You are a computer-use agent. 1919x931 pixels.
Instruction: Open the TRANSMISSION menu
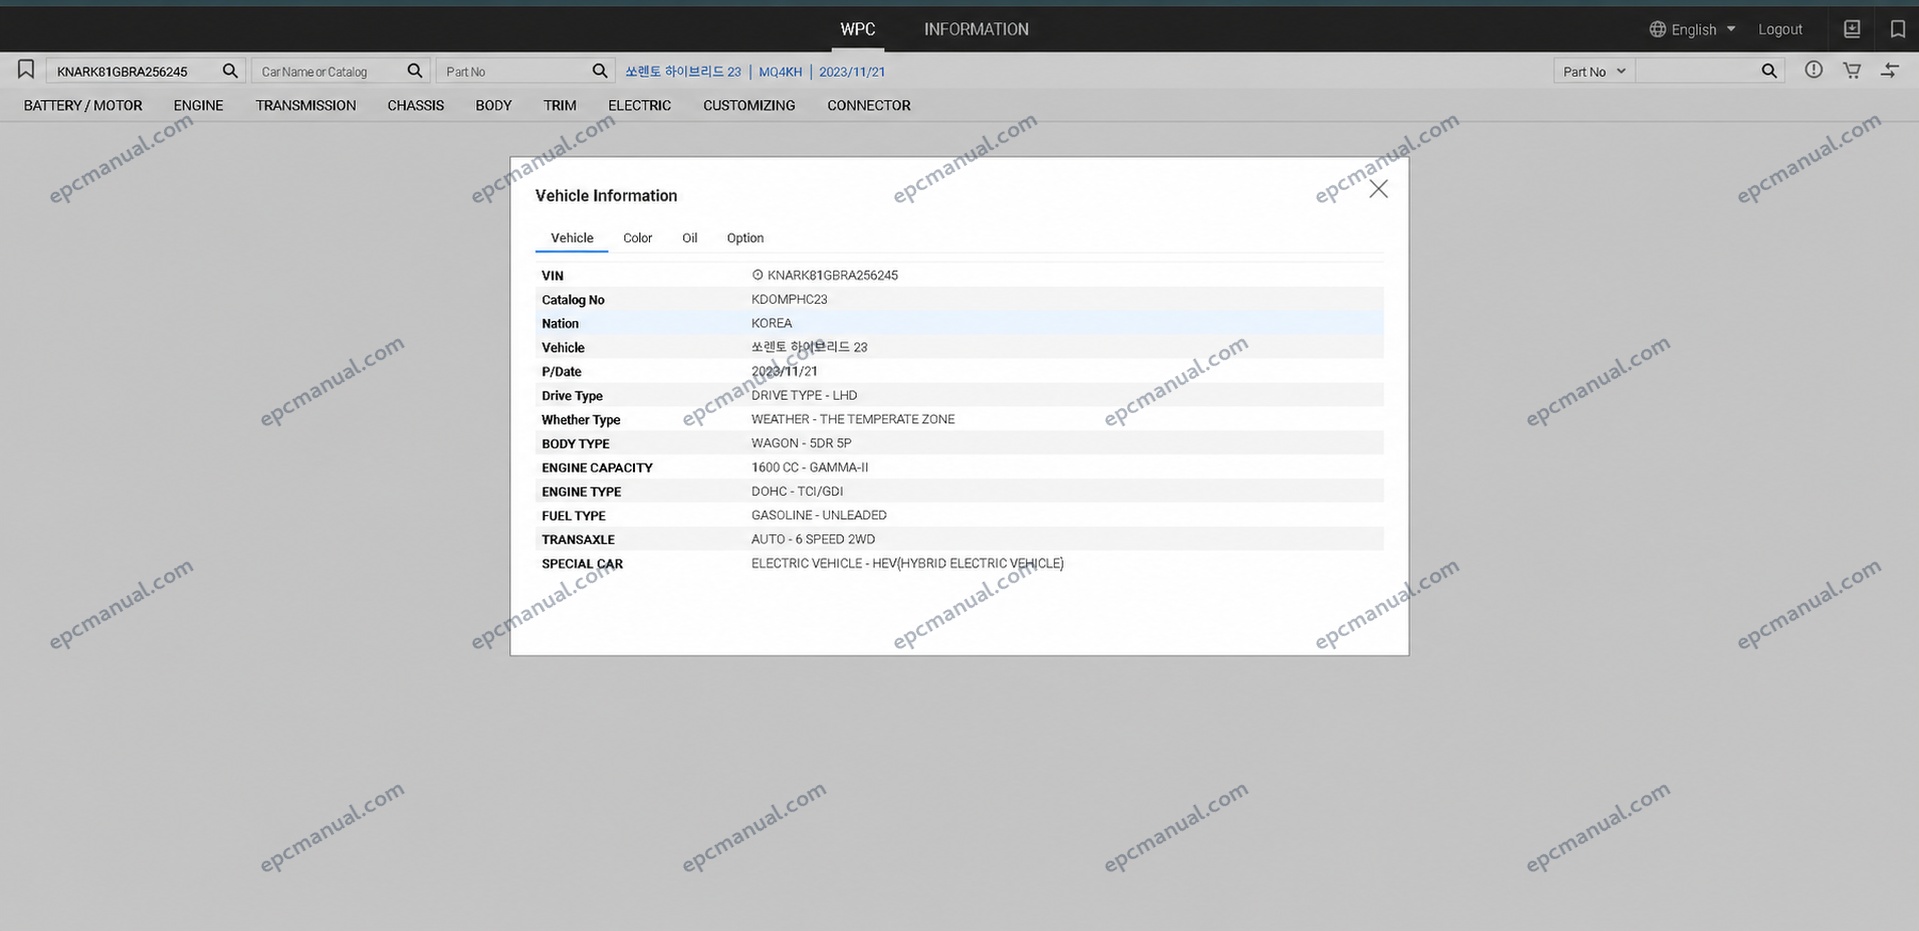305,105
